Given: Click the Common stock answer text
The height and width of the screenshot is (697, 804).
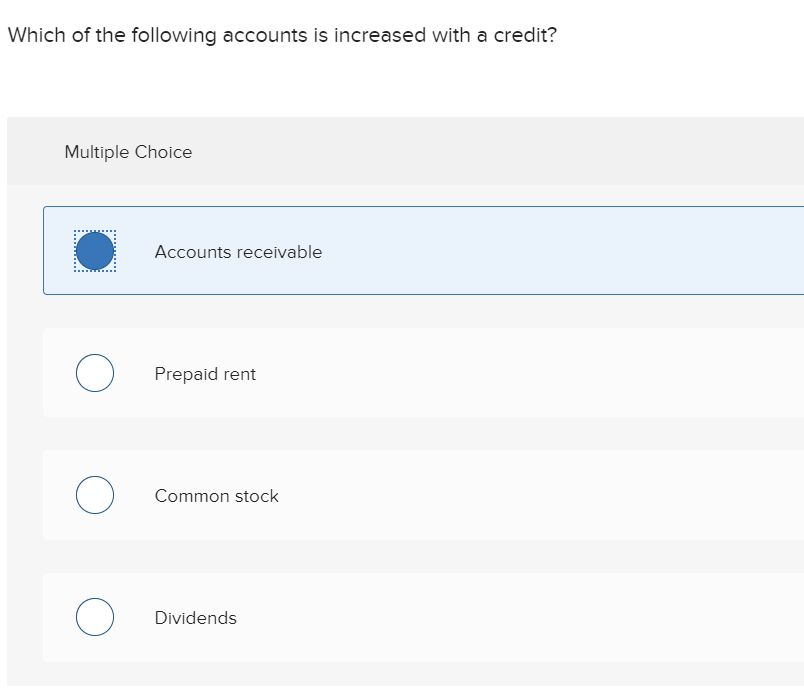Looking at the screenshot, I should click(216, 496).
